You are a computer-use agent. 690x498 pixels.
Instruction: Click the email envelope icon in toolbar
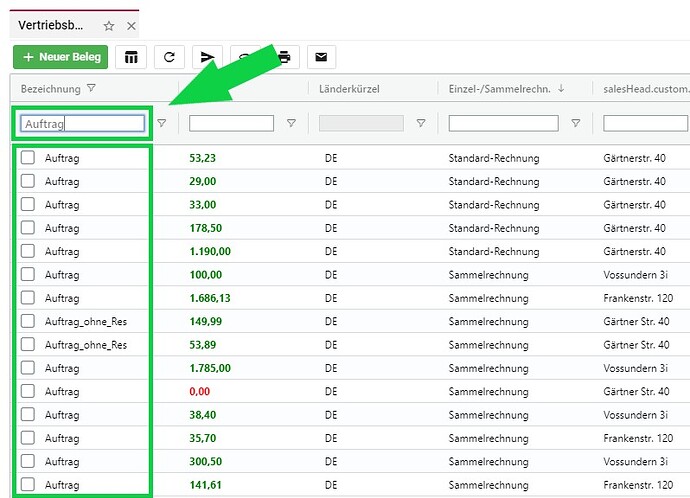point(322,57)
